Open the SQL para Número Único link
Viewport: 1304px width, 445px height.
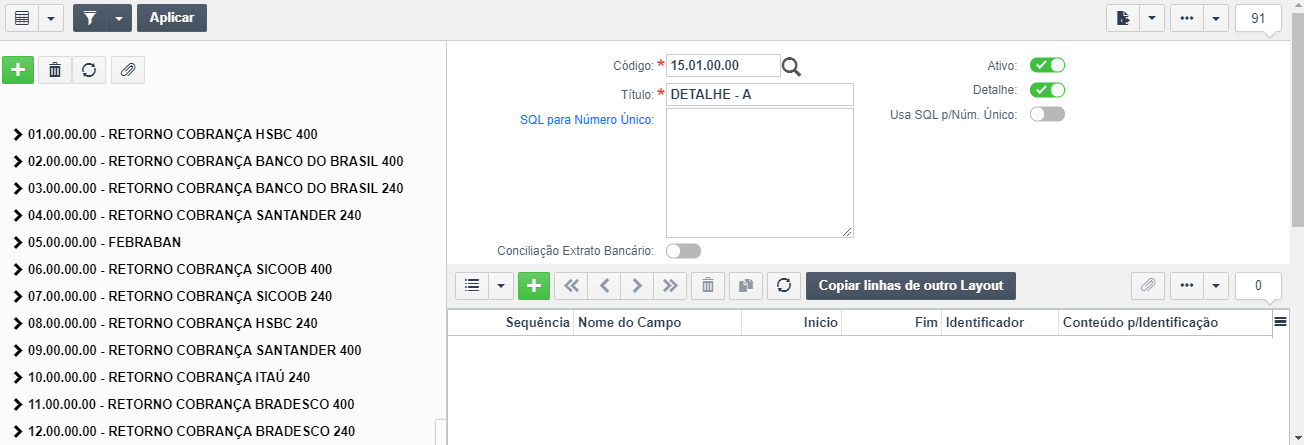tap(586, 120)
